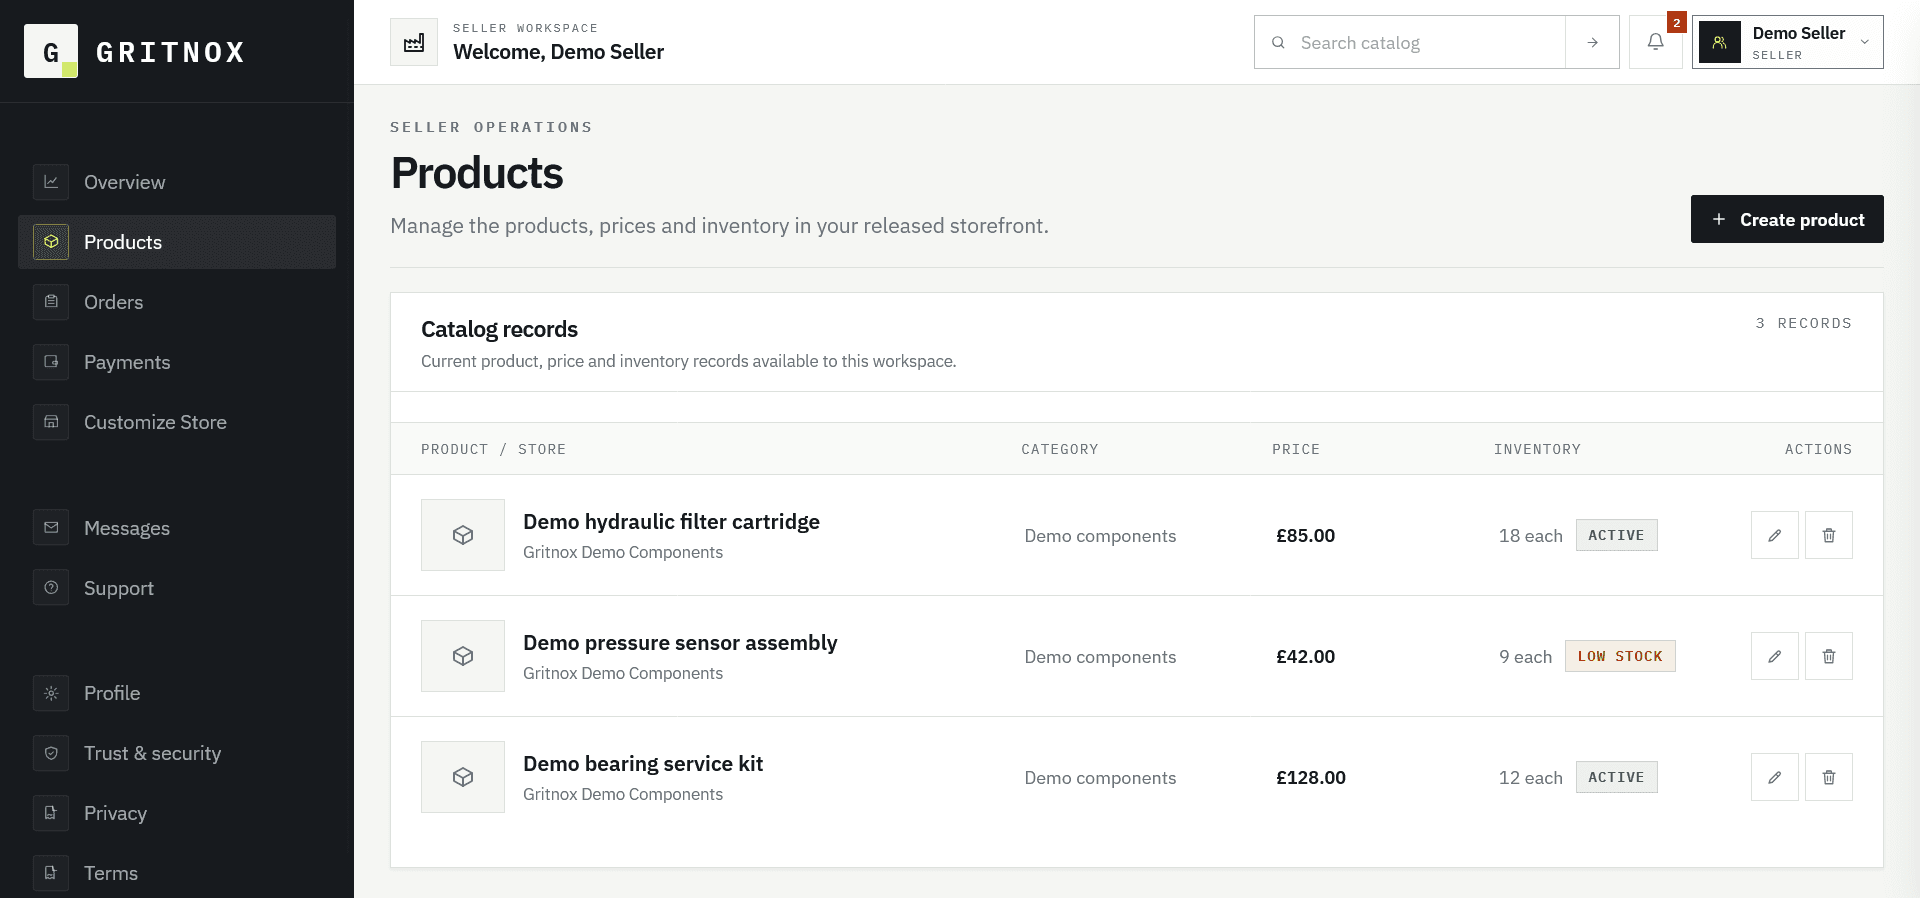Click the Create product button
1920x898 pixels.
coord(1787,219)
